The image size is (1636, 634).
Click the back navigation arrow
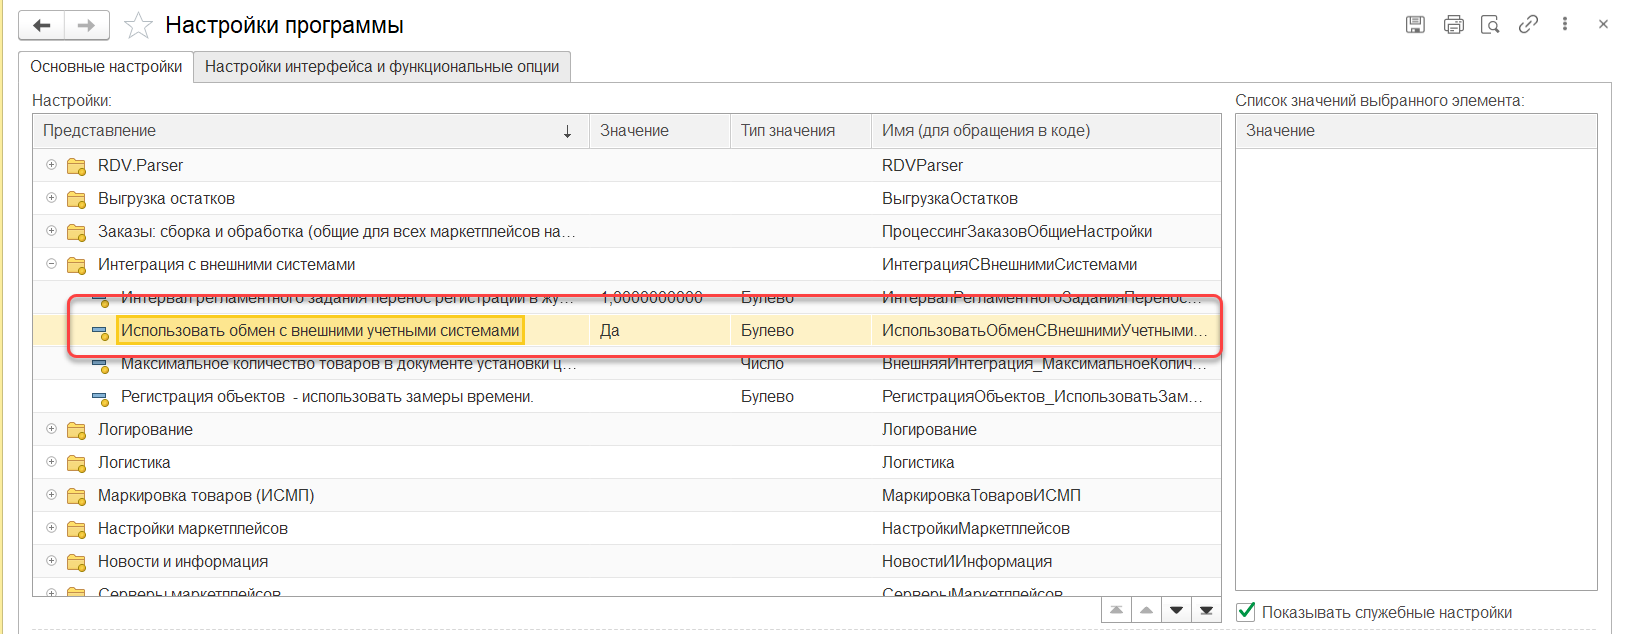click(x=42, y=25)
